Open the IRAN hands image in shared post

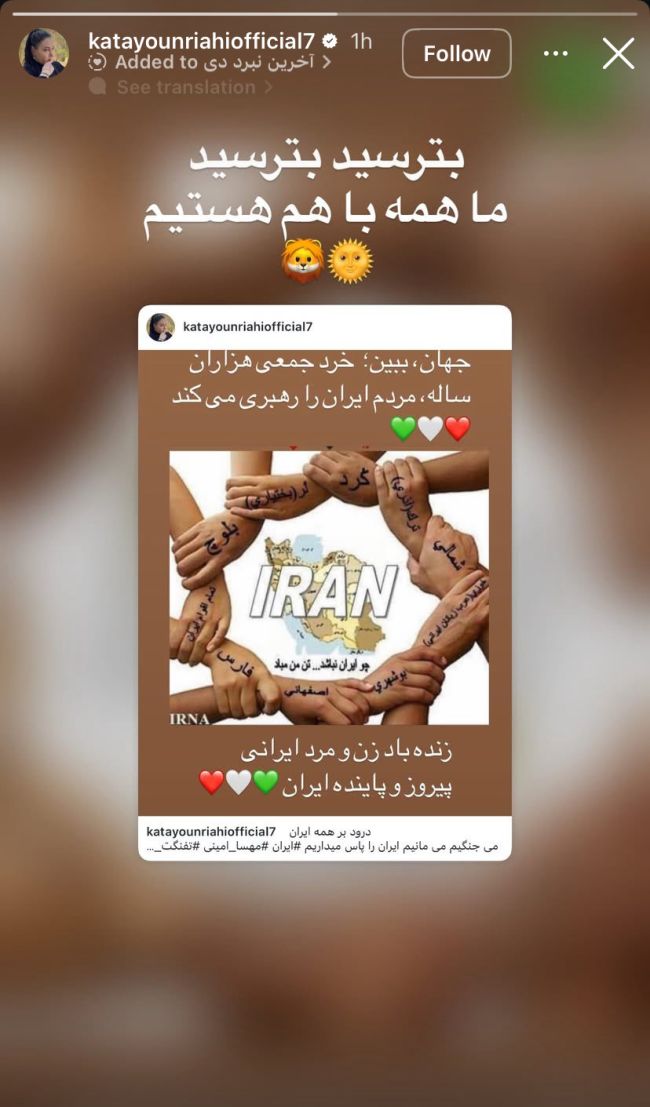[329, 588]
